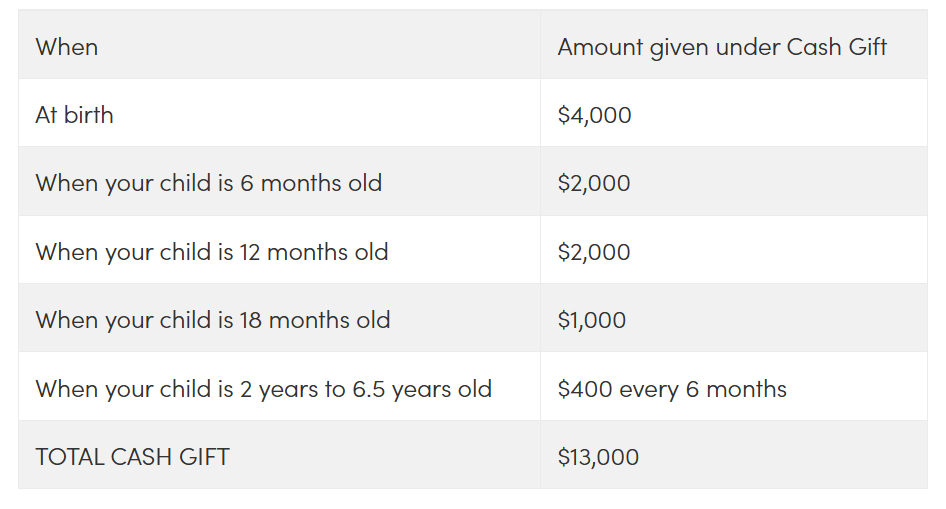Select the 'TOTAL CASH GIFT' label
946x509 pixels.
click(133, 457)
